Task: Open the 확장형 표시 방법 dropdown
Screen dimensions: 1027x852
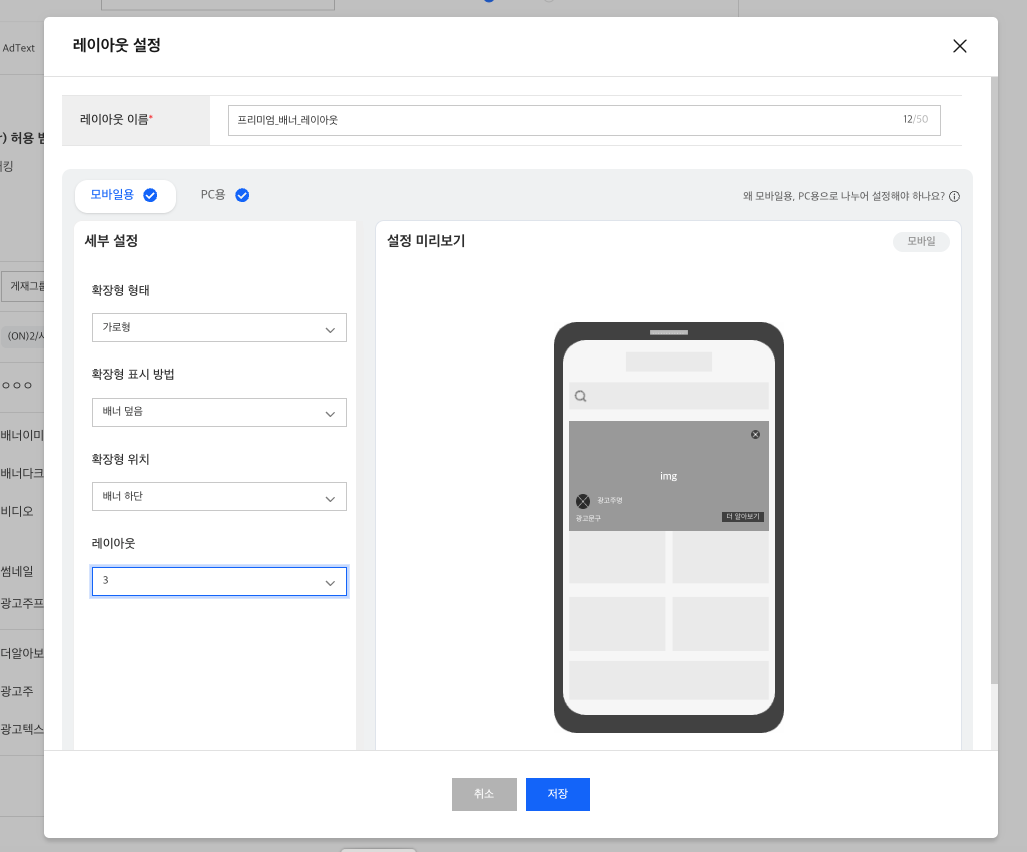Action: coord(219,412)
